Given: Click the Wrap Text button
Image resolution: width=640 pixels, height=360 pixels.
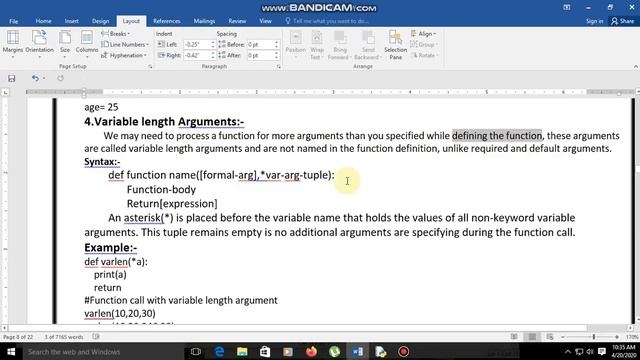Looking at the screenshot, I should pos(317,44).
